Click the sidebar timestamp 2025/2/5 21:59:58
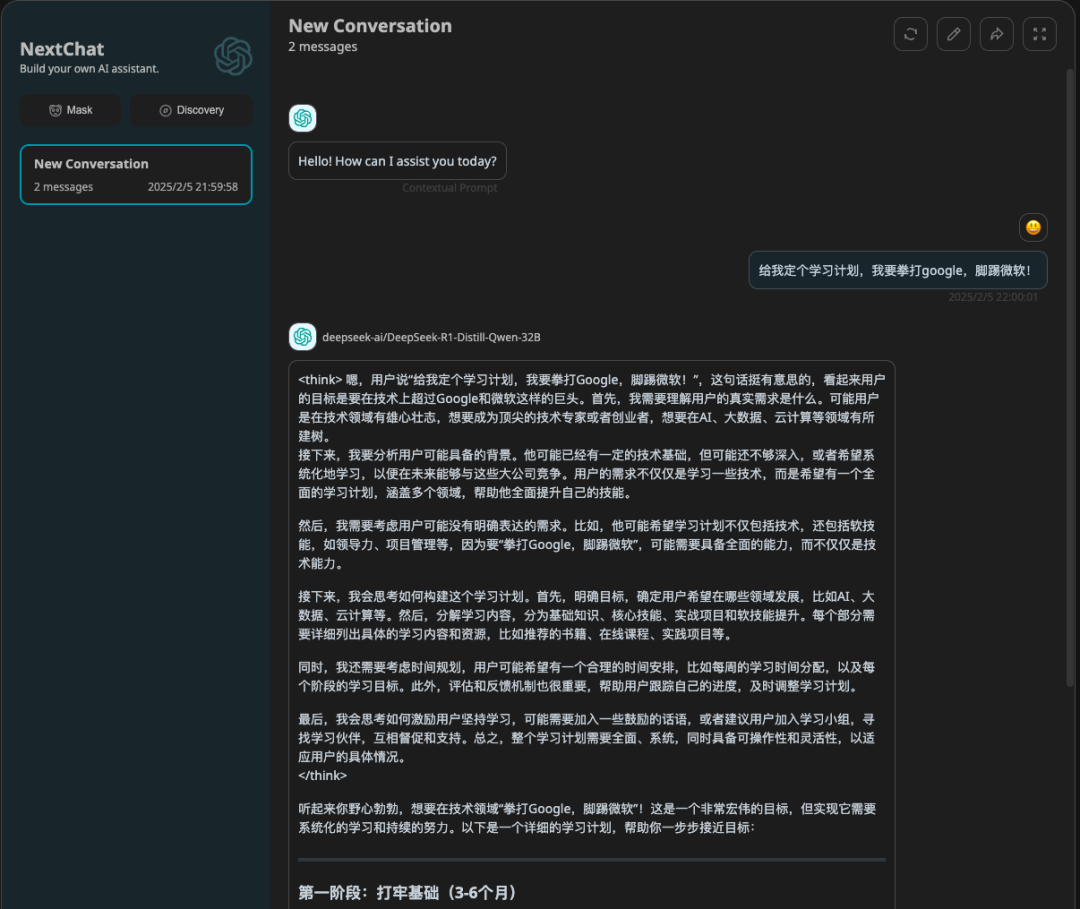This screenshot has width=1080, height=909. click(x=193, y=187)
